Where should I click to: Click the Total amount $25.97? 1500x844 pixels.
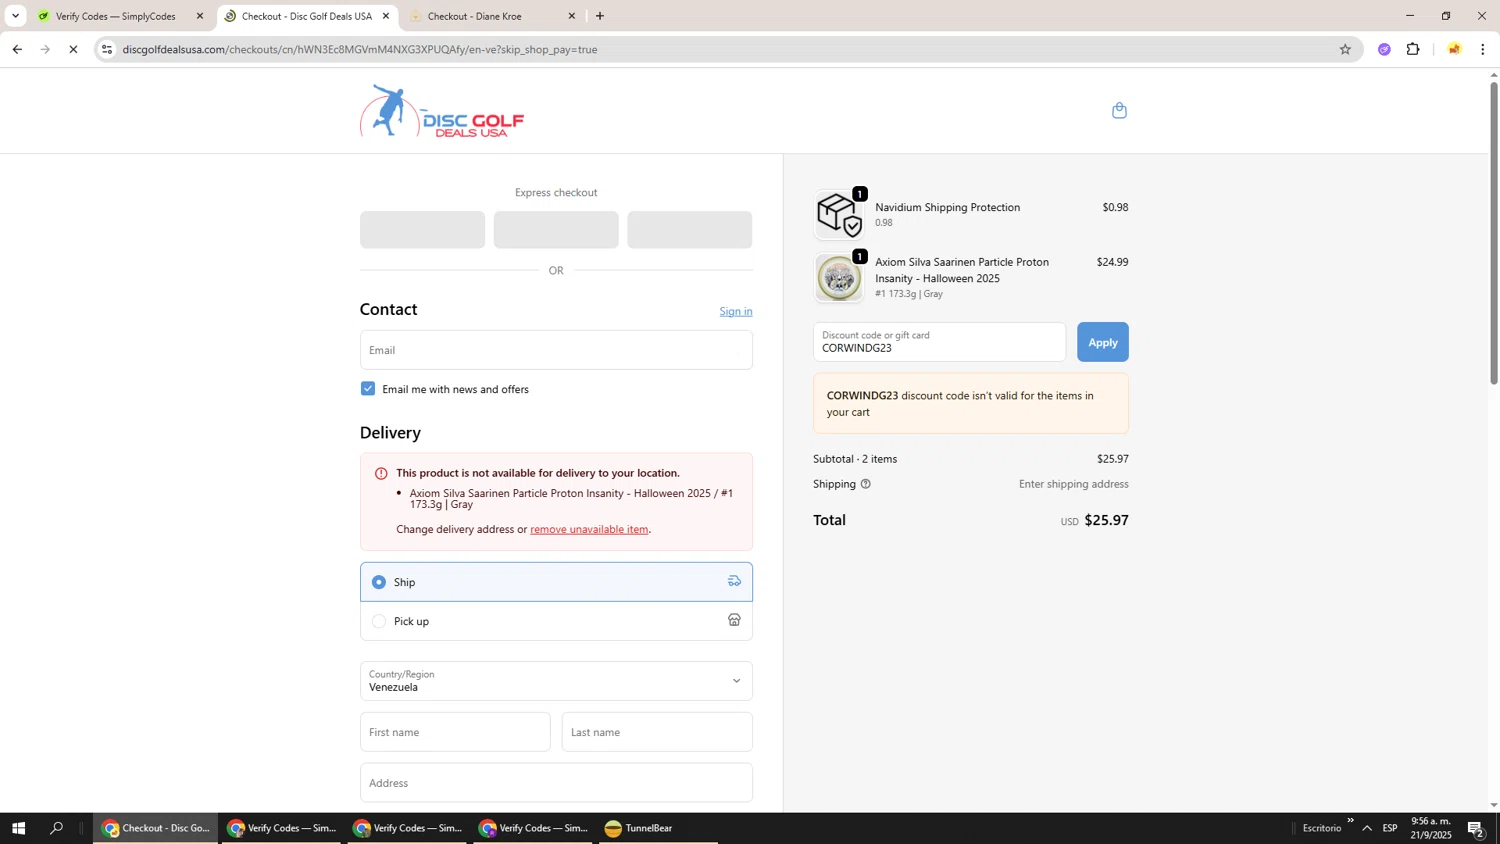pyautogui.click(x=1106, y=520)
